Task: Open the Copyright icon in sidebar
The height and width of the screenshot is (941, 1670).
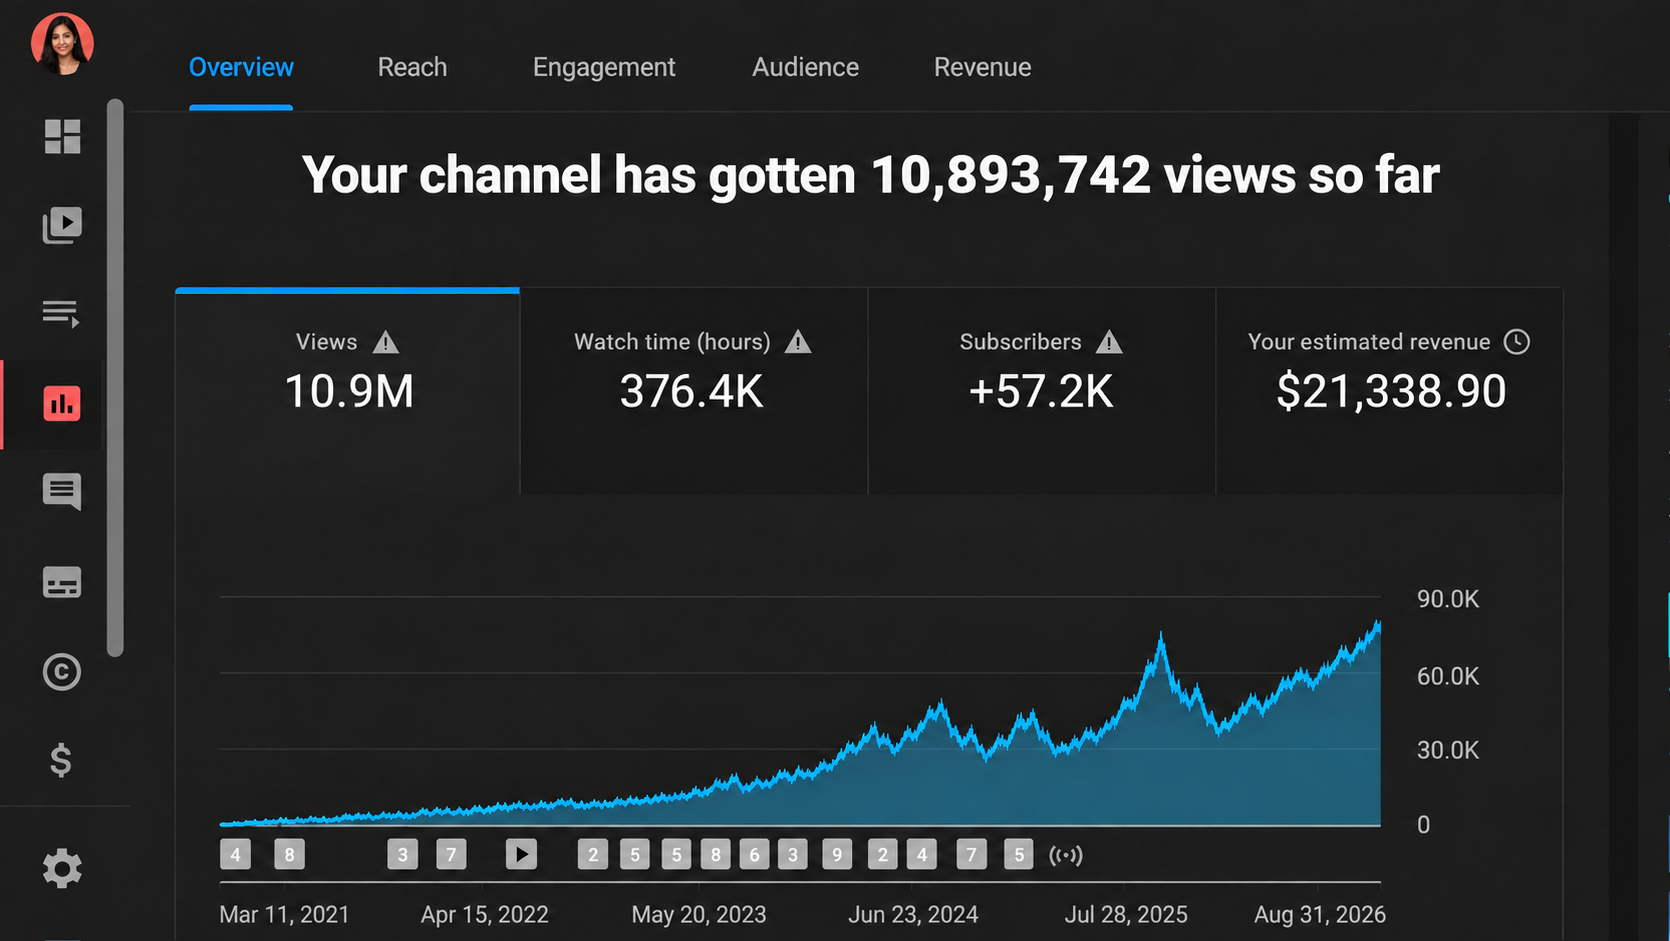Action: (x=62, y=672)
